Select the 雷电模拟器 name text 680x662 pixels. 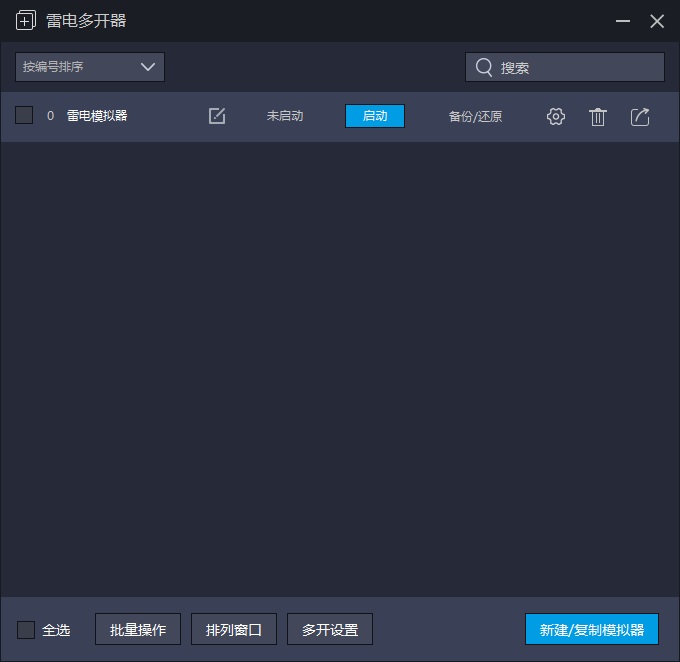point(97,115)
